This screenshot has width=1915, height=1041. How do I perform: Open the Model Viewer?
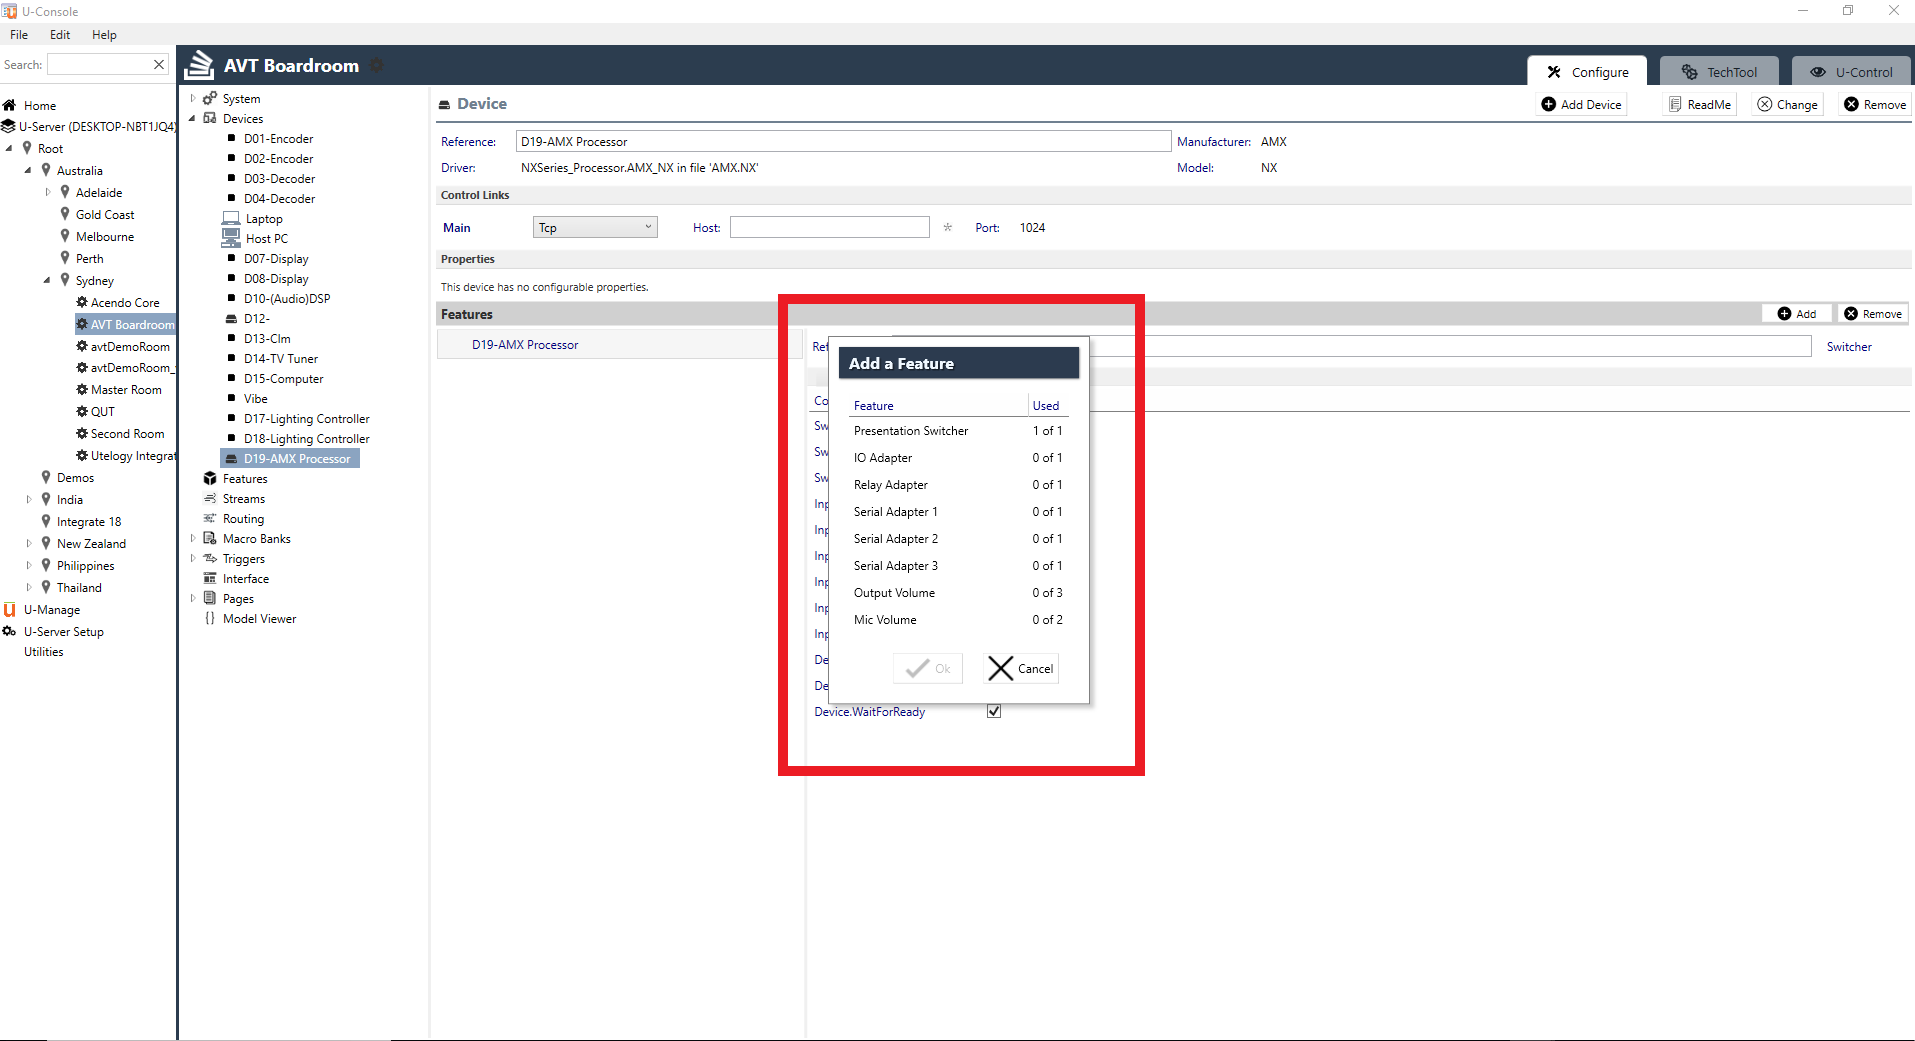(260, 618)
